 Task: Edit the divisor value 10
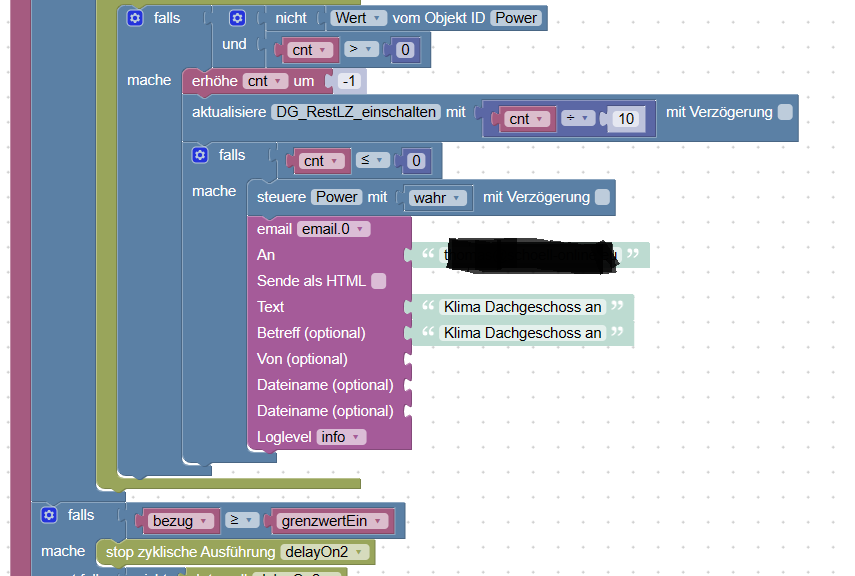click(x=626, y=119)
